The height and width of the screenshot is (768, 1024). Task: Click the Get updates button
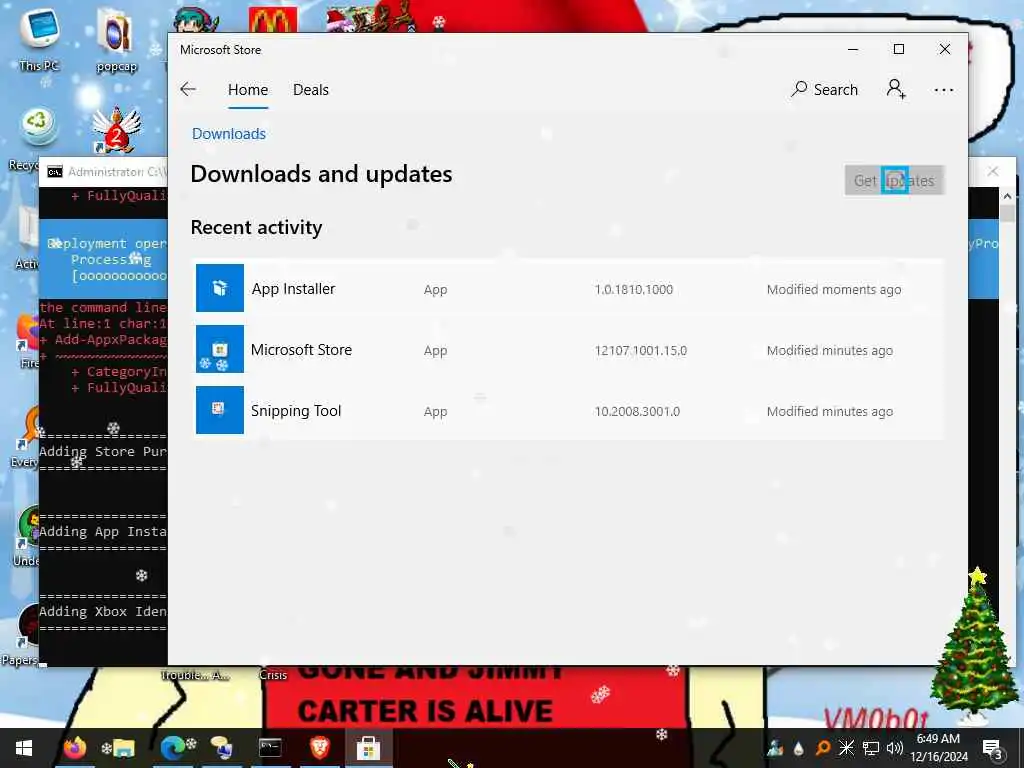click(x=894, y=180)
